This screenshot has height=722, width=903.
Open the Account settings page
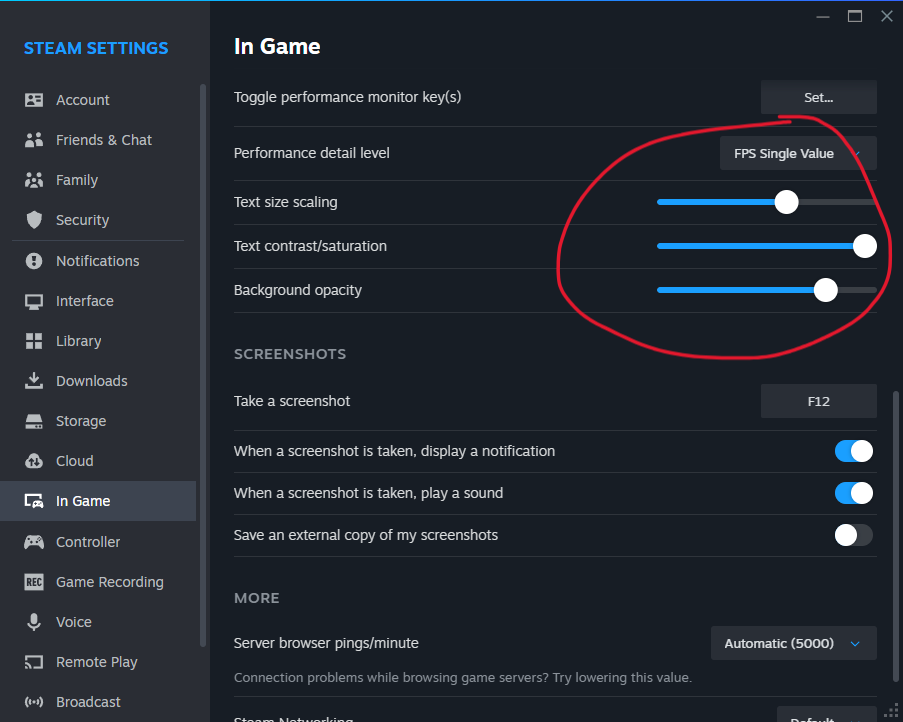(x=98, y=100)
